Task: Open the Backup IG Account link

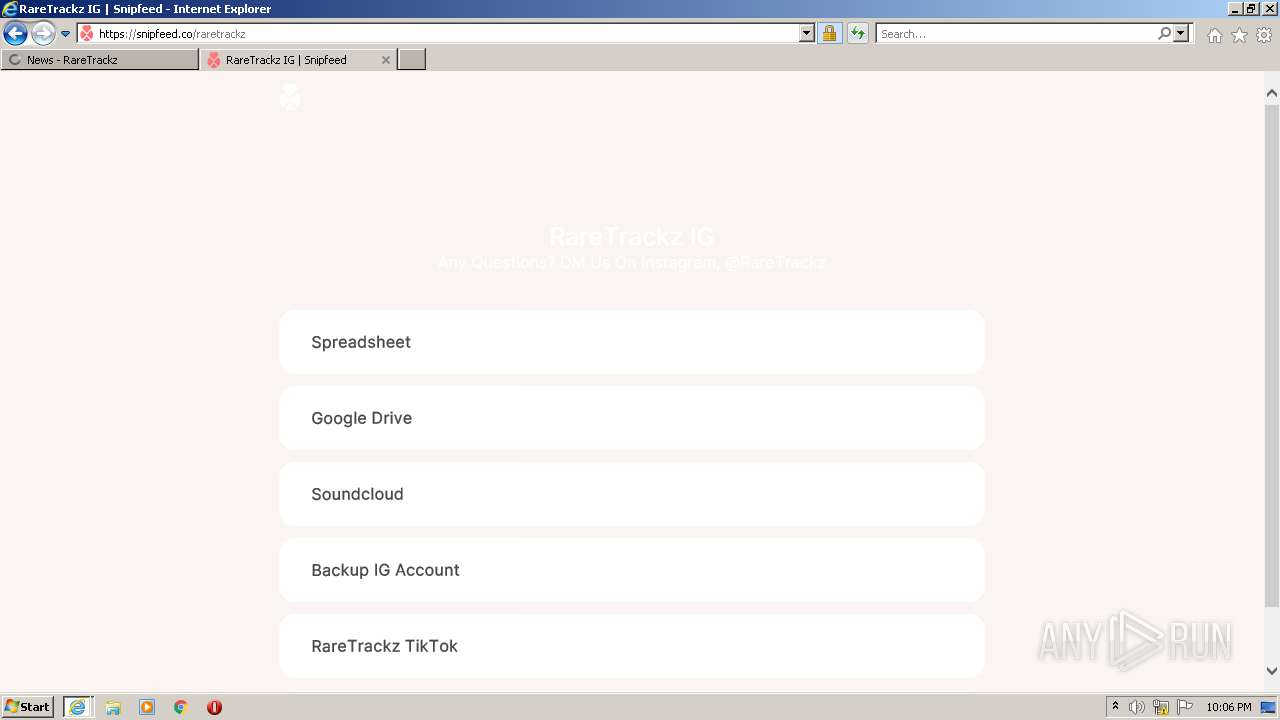Action: point(632,570)
